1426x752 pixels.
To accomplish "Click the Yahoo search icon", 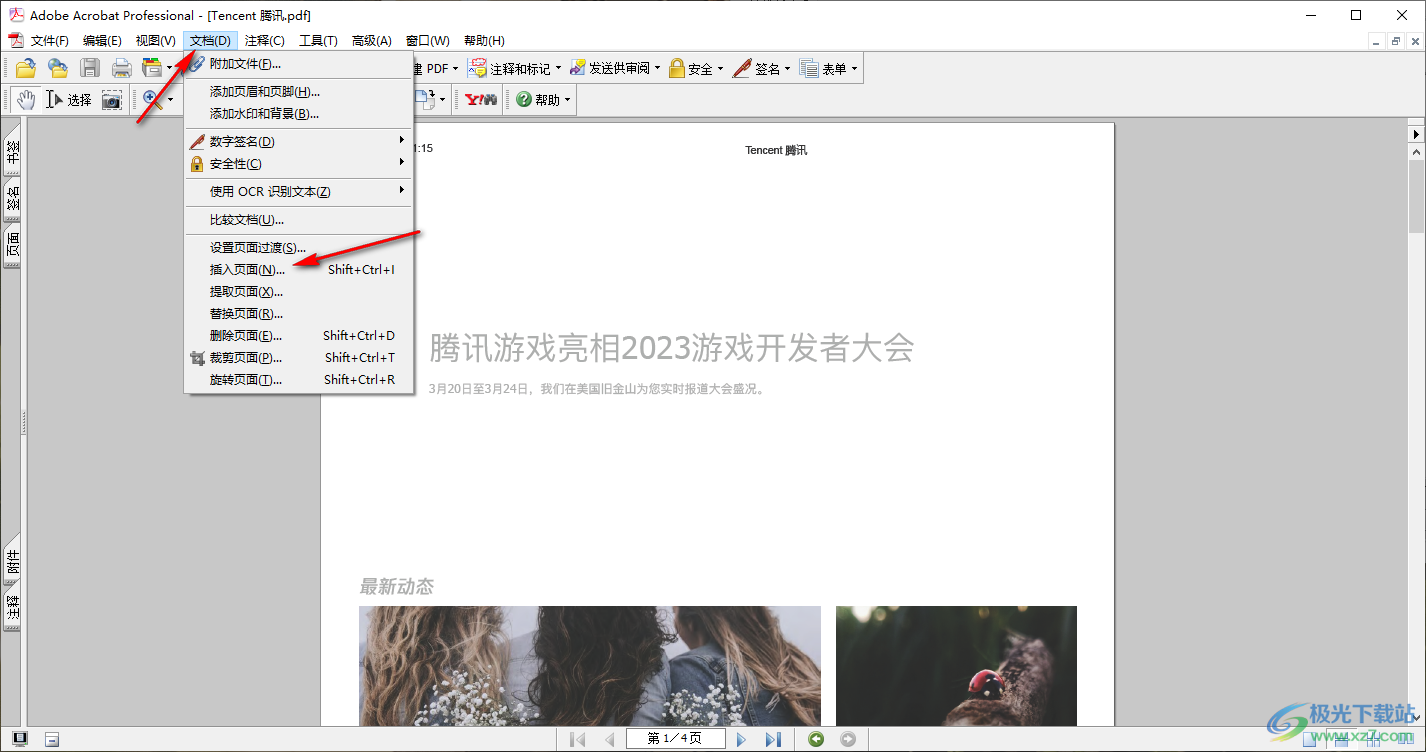I will (481, 99).
